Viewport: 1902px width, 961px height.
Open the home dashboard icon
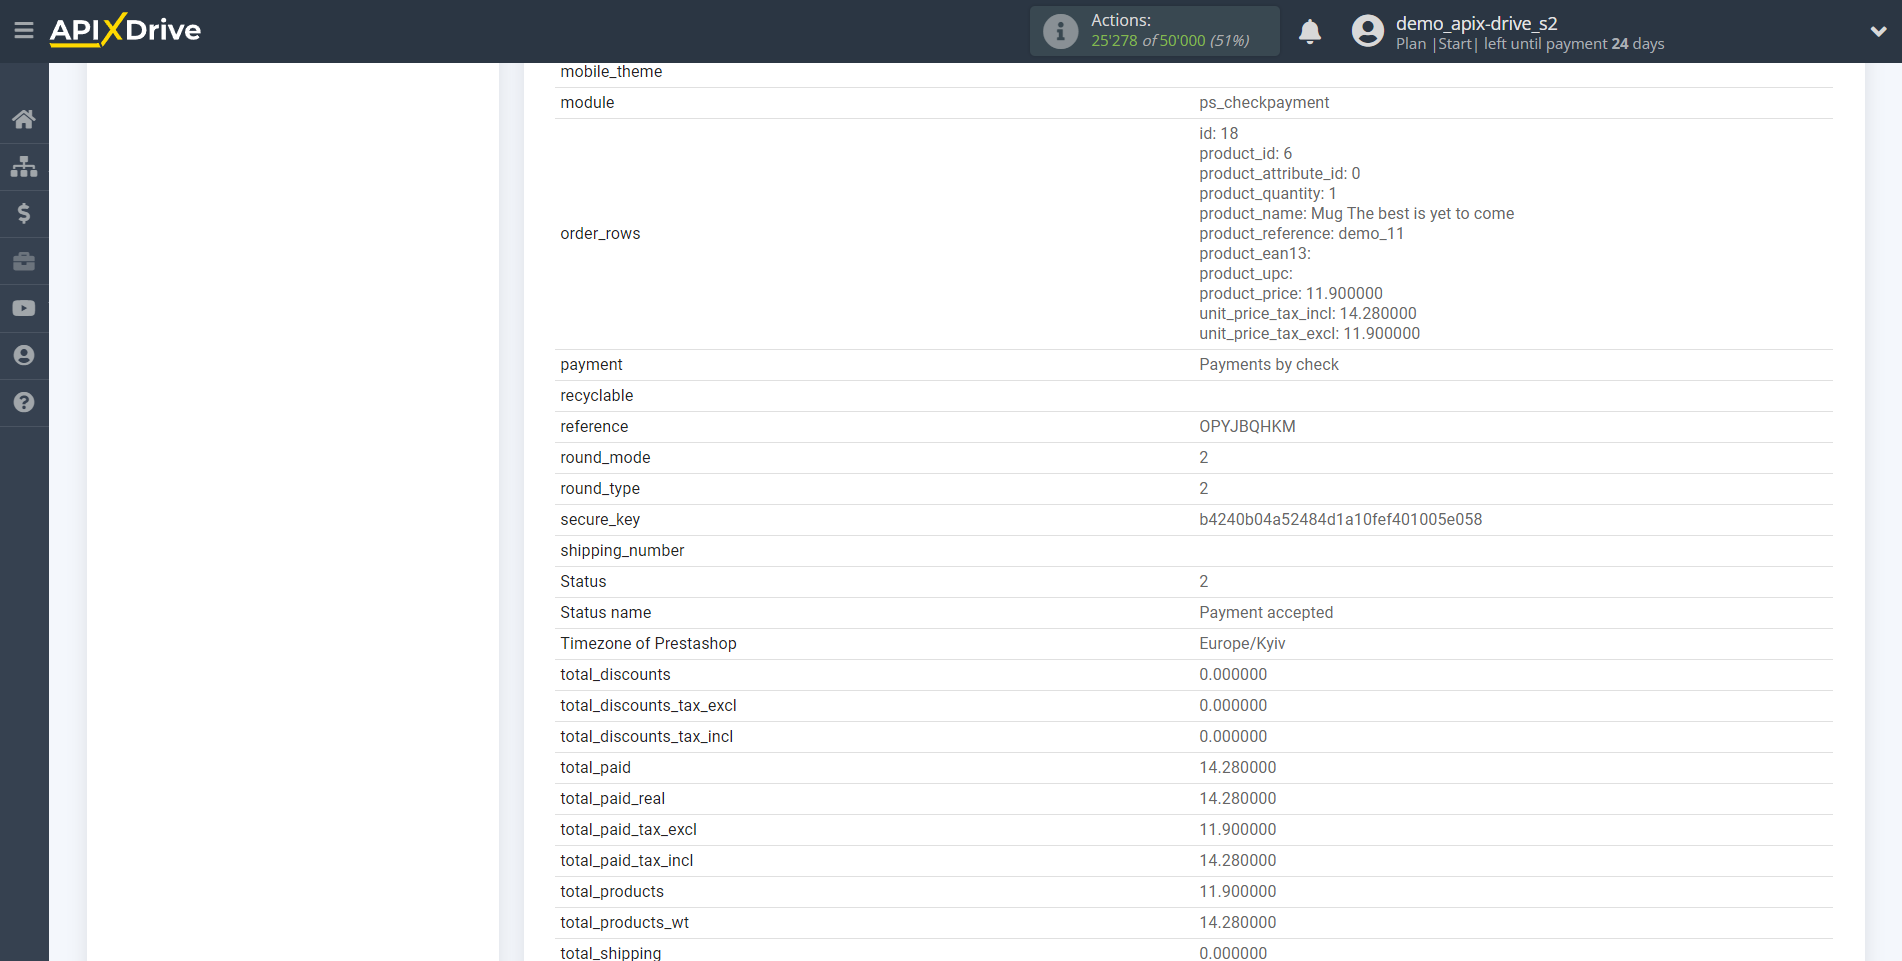(24, 120)
